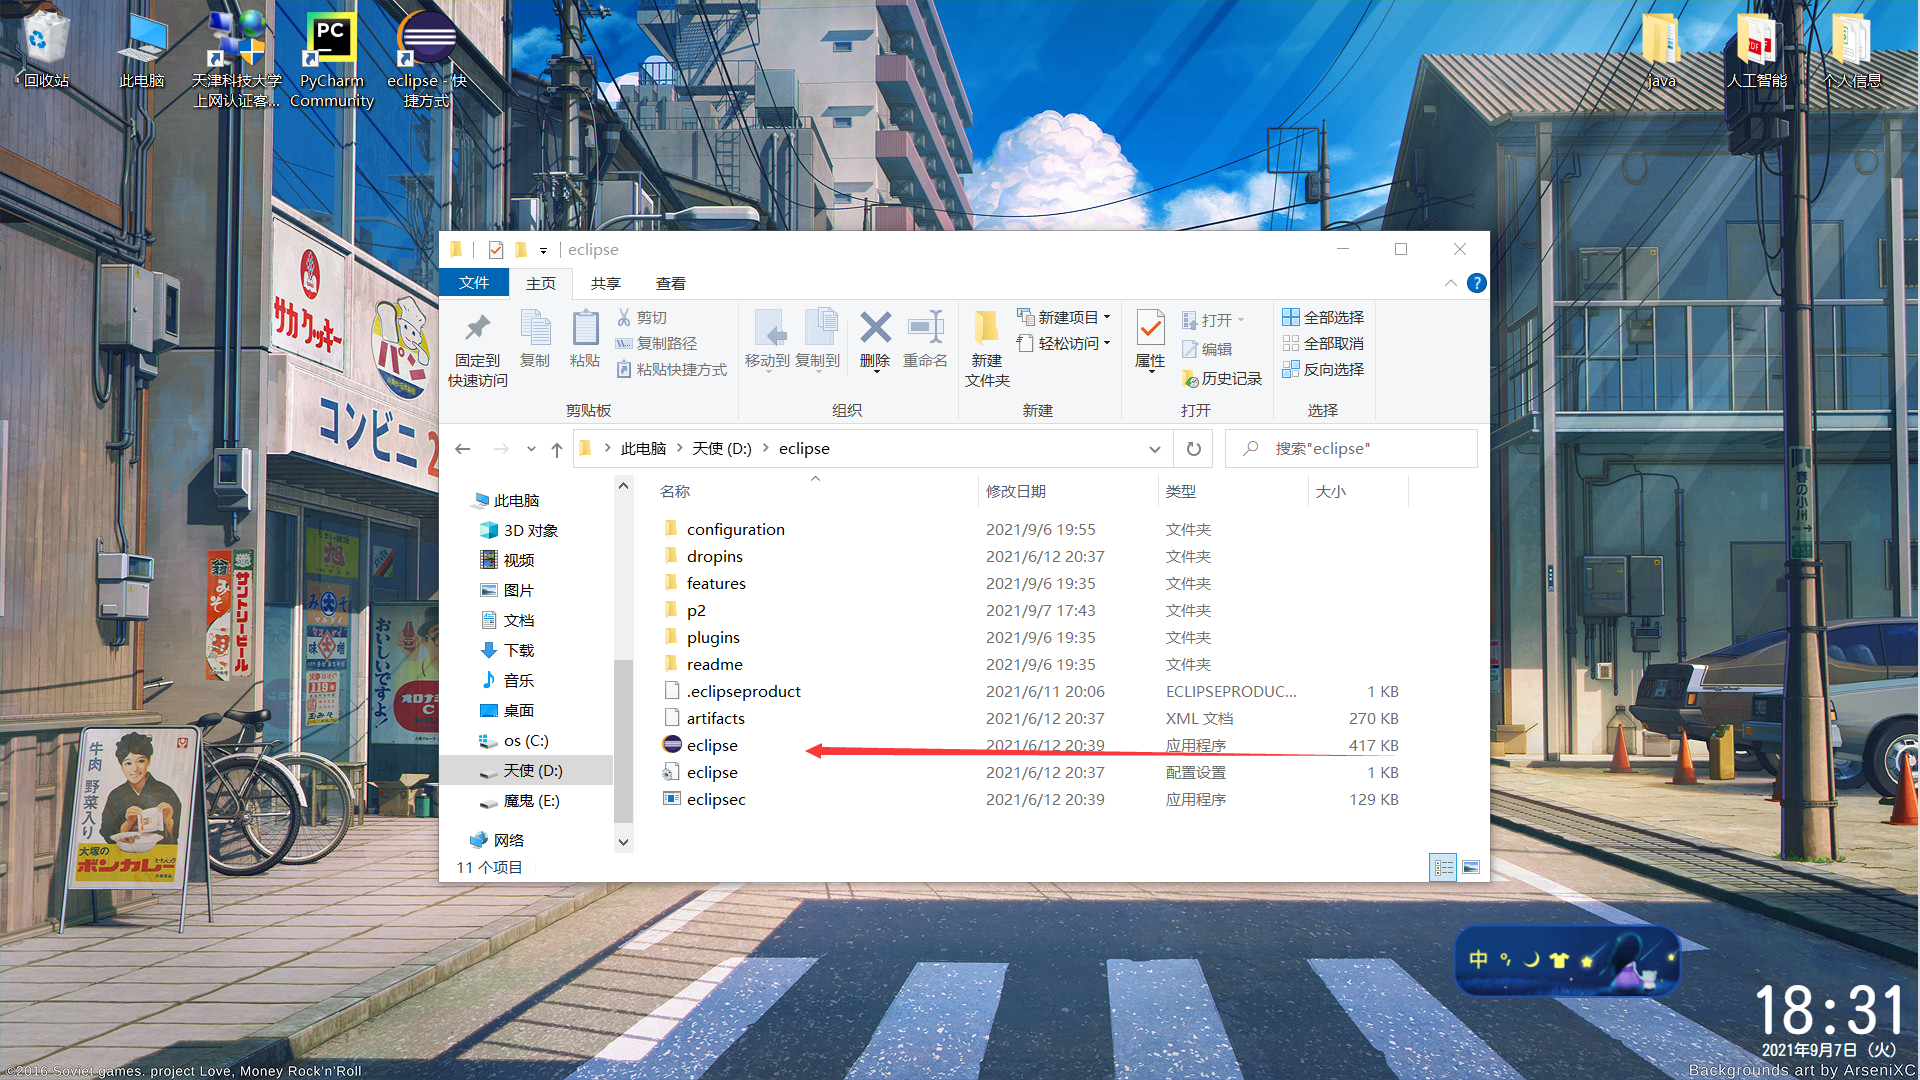
Task: Click navigation pane scroll down arrow
Action: click(x=623, y=842)
